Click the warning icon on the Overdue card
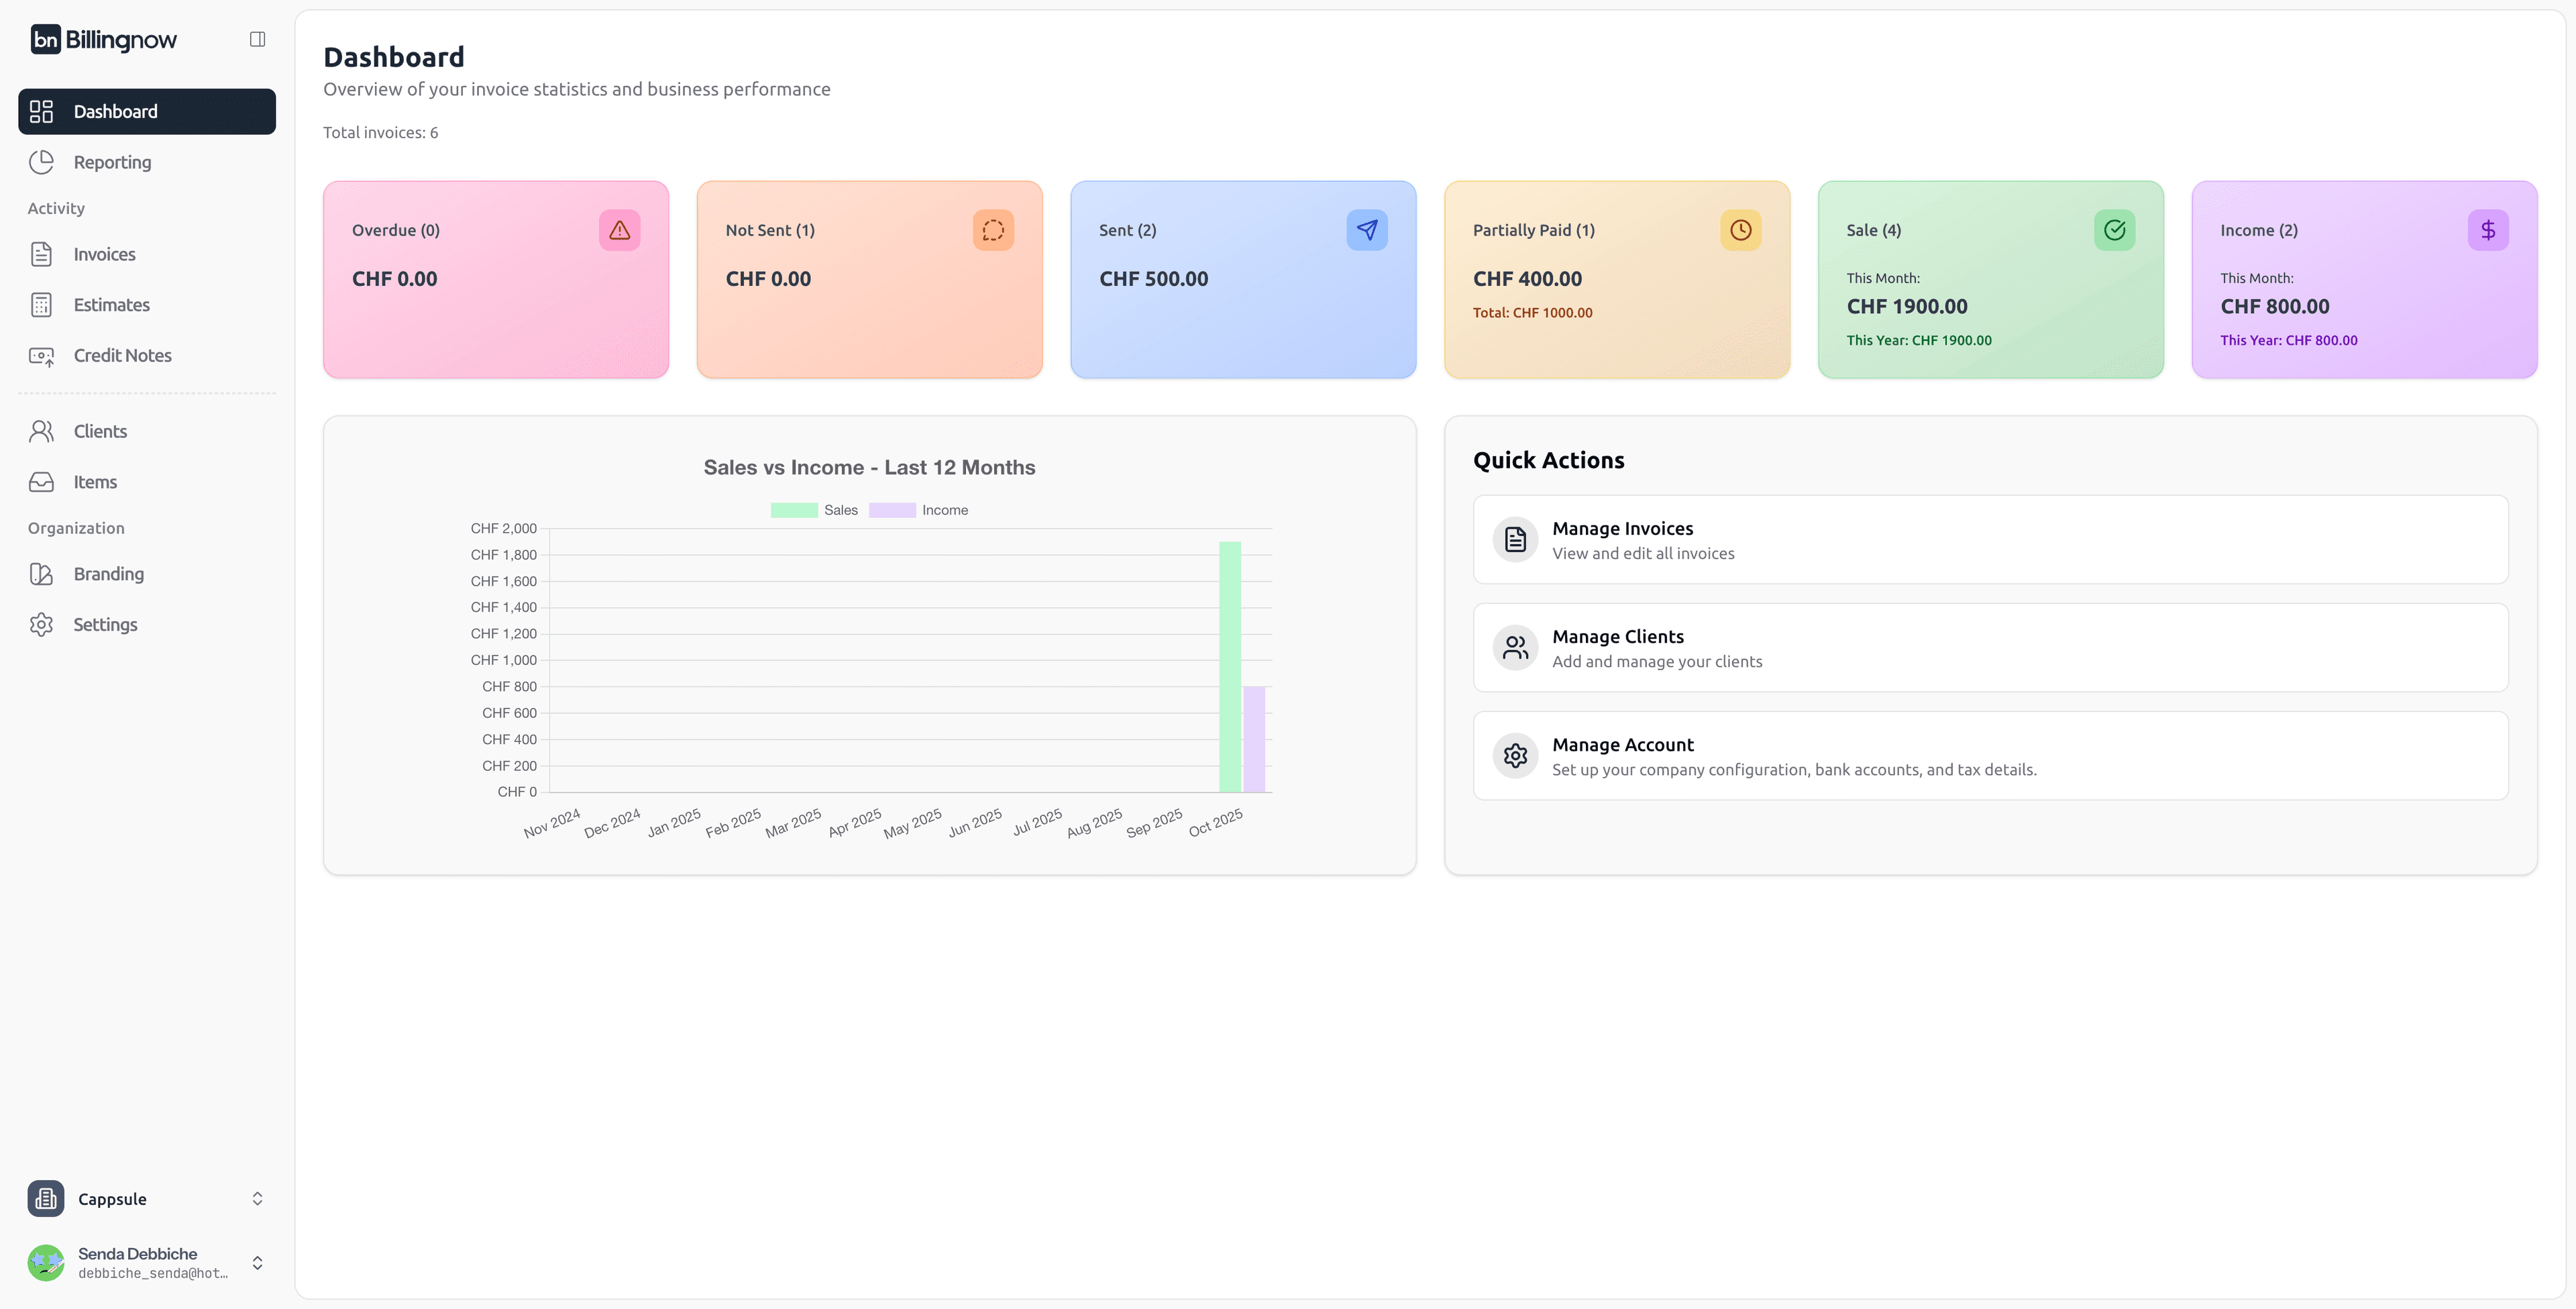Viewport: 2576px width, 1309px height. click(x=619, y=230)
